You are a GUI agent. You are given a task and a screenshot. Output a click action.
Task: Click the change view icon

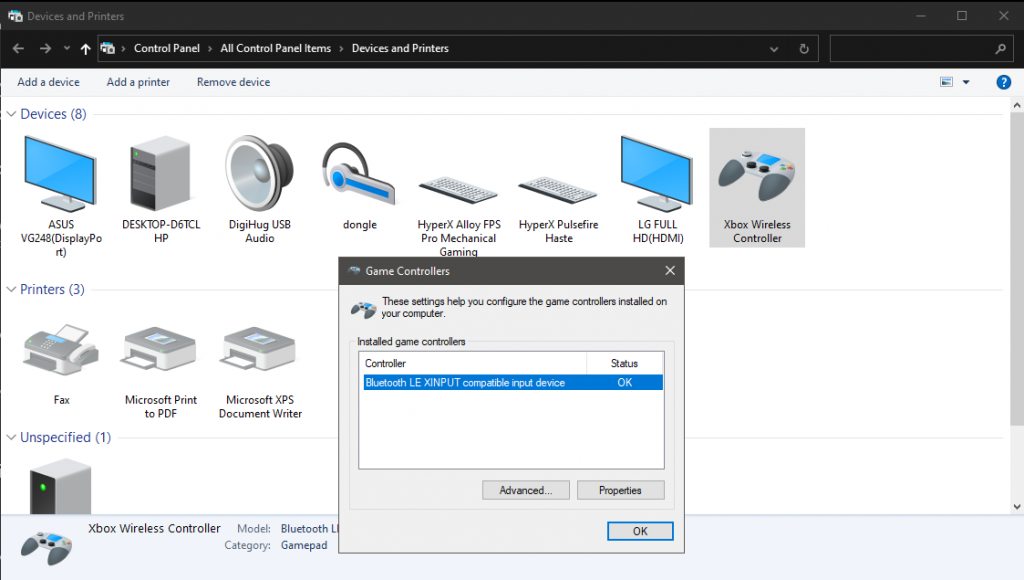click(946, 82)
